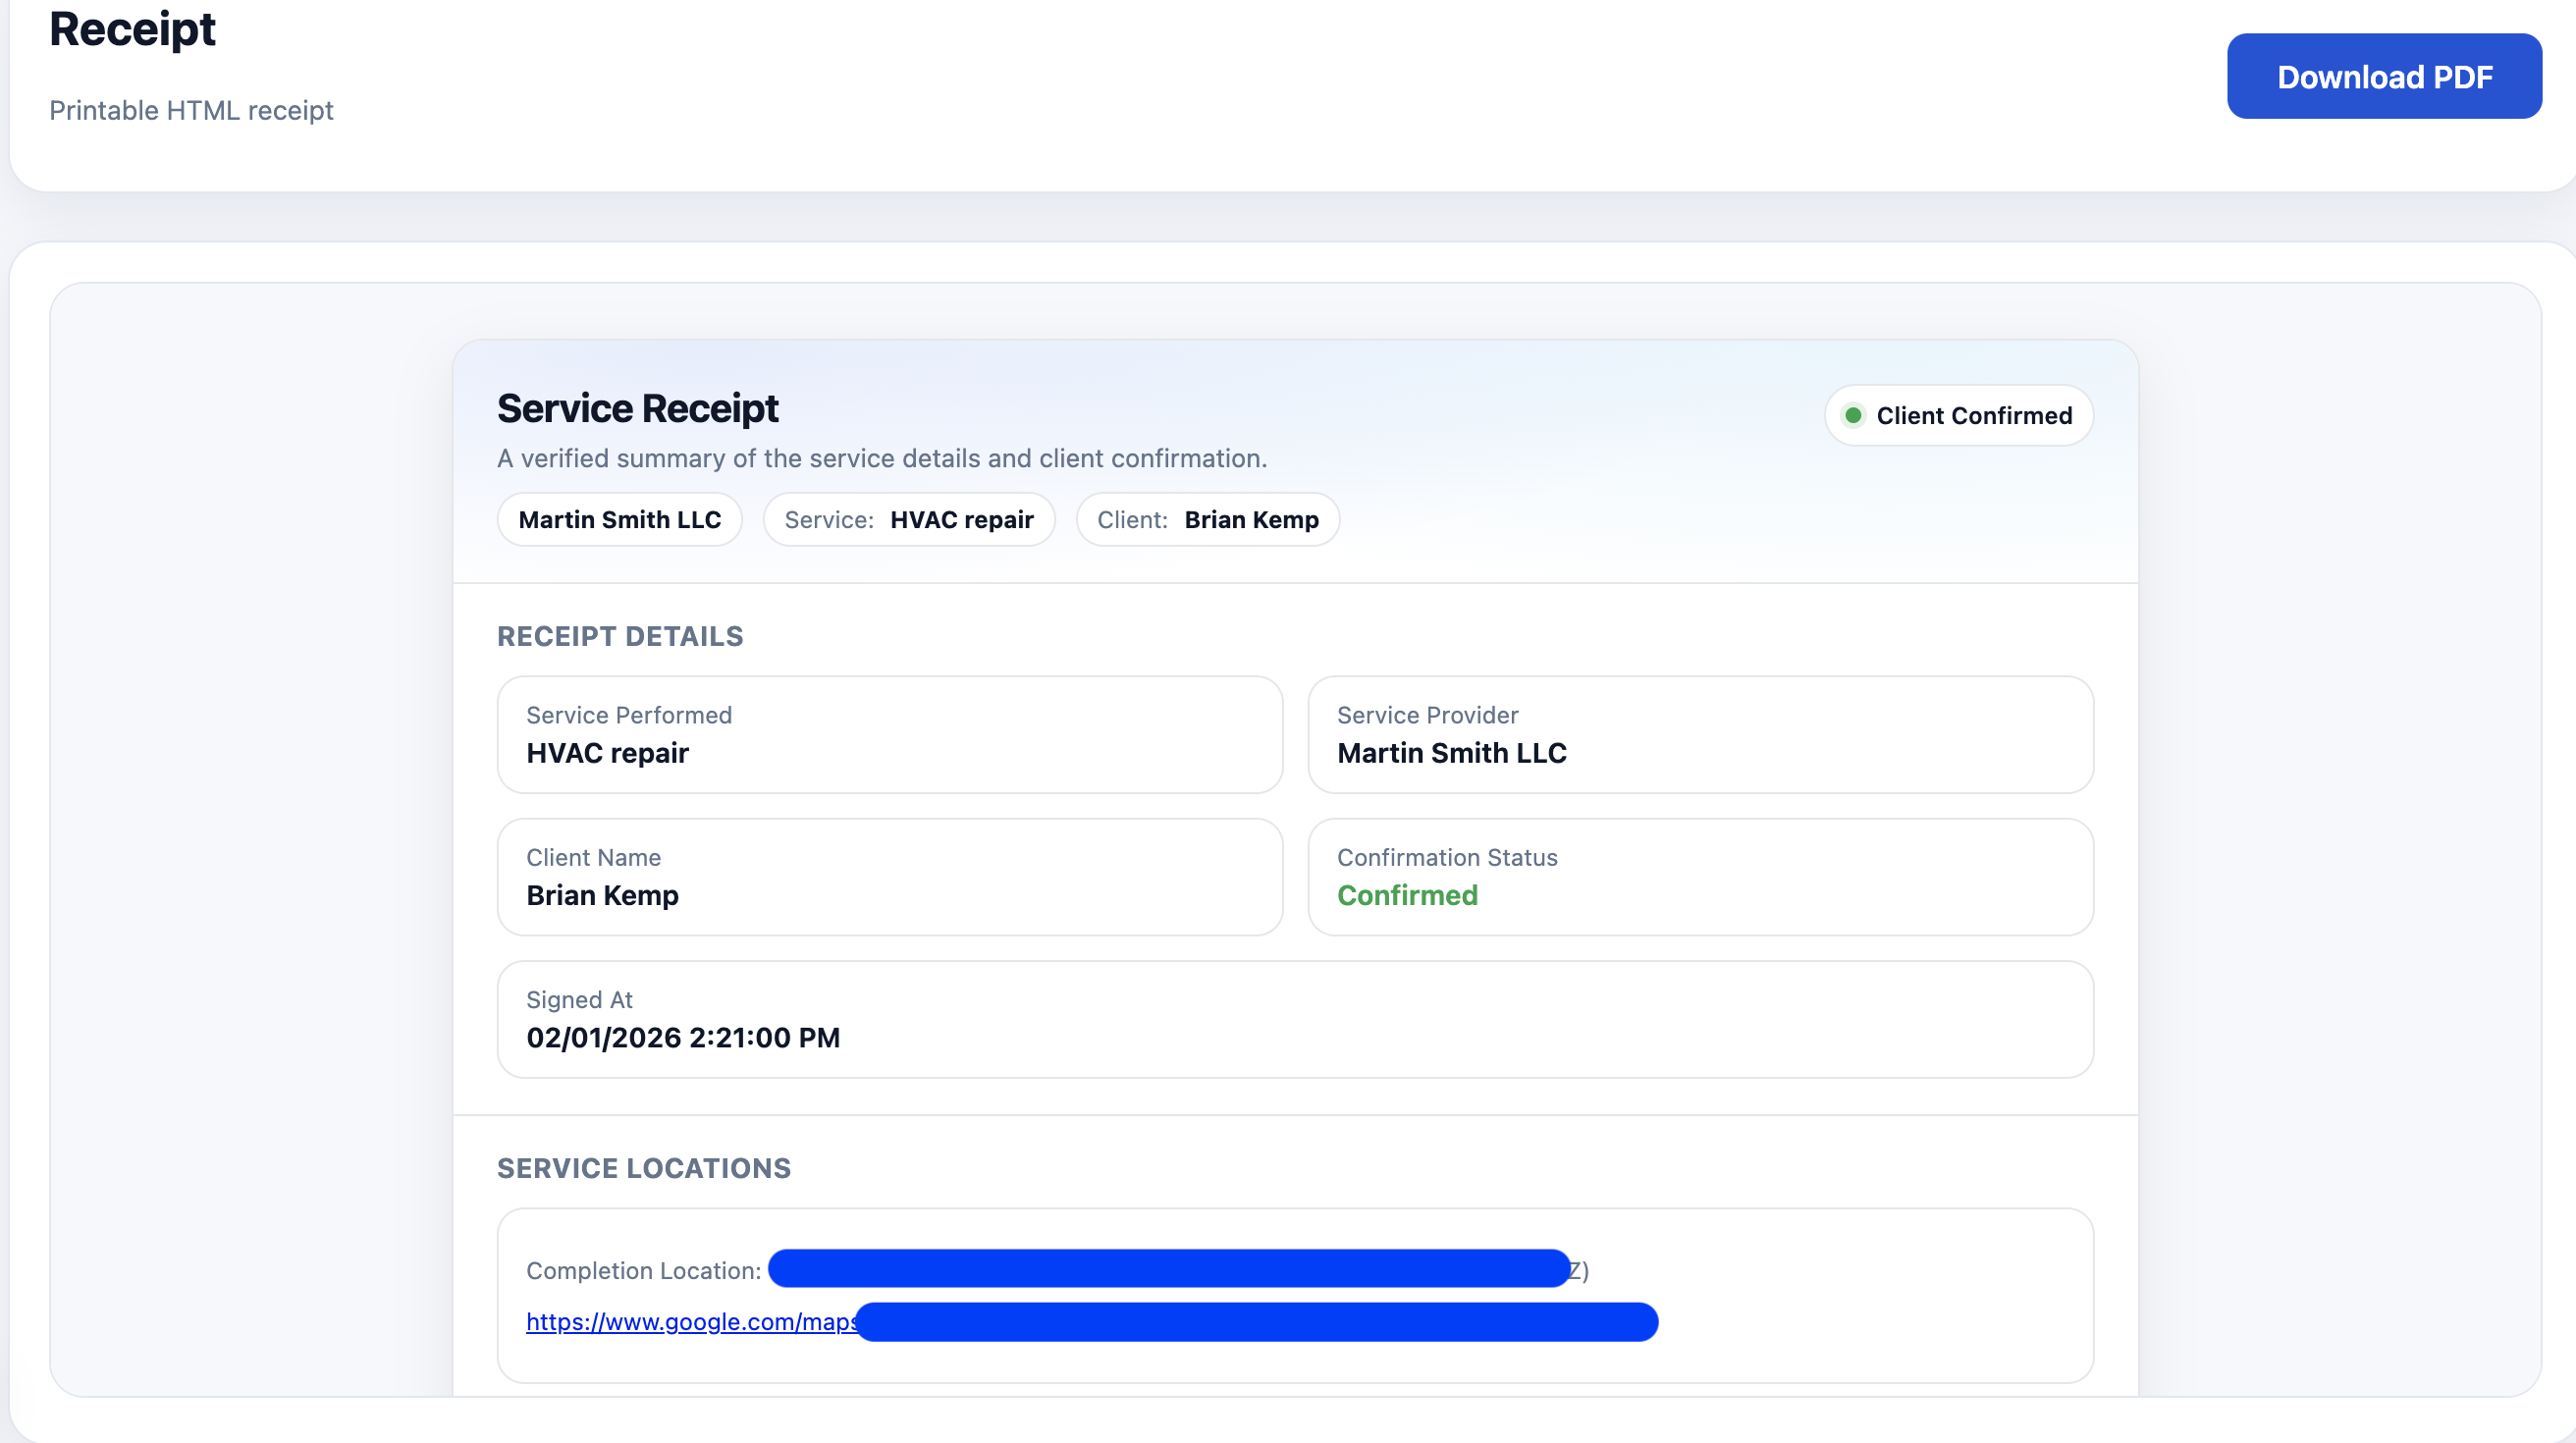
Task: Click the Completion Location label
Action: pos(643,1271)
